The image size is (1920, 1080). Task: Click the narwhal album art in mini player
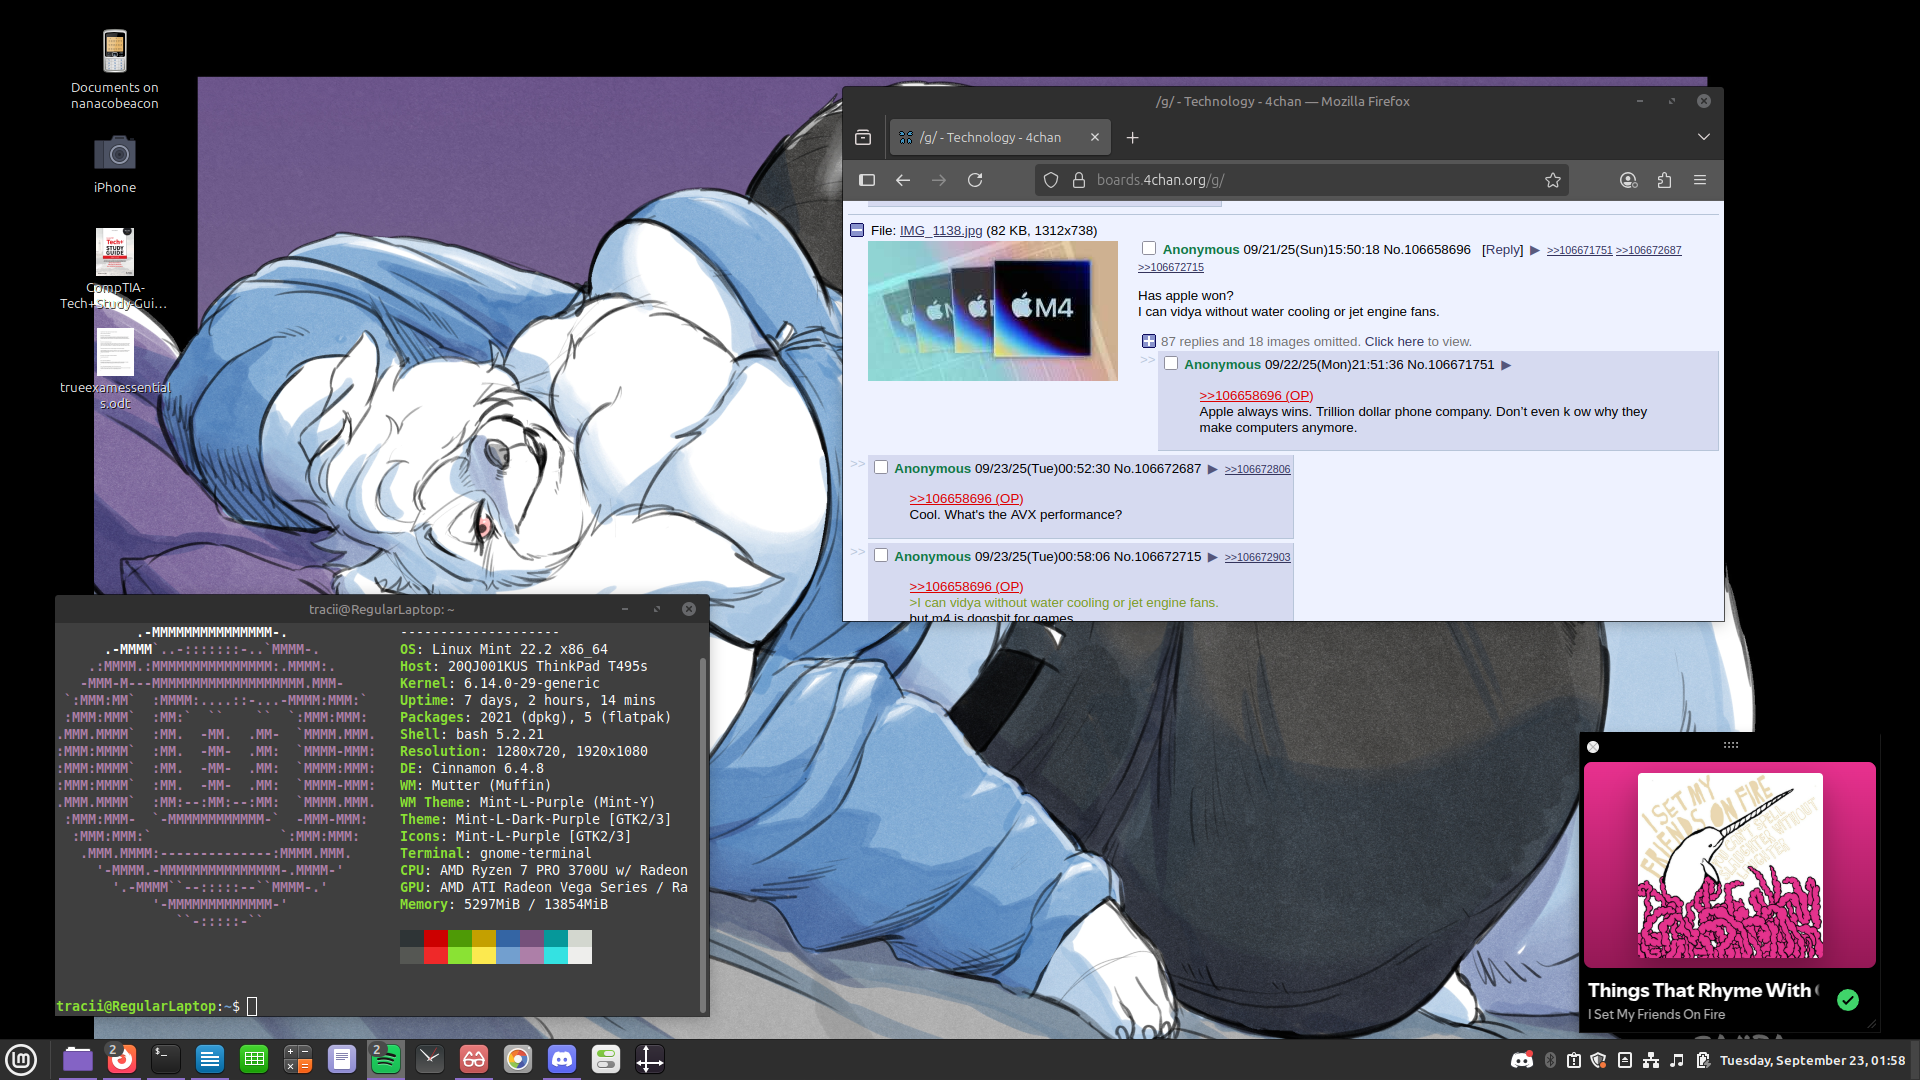point(1730,865)
